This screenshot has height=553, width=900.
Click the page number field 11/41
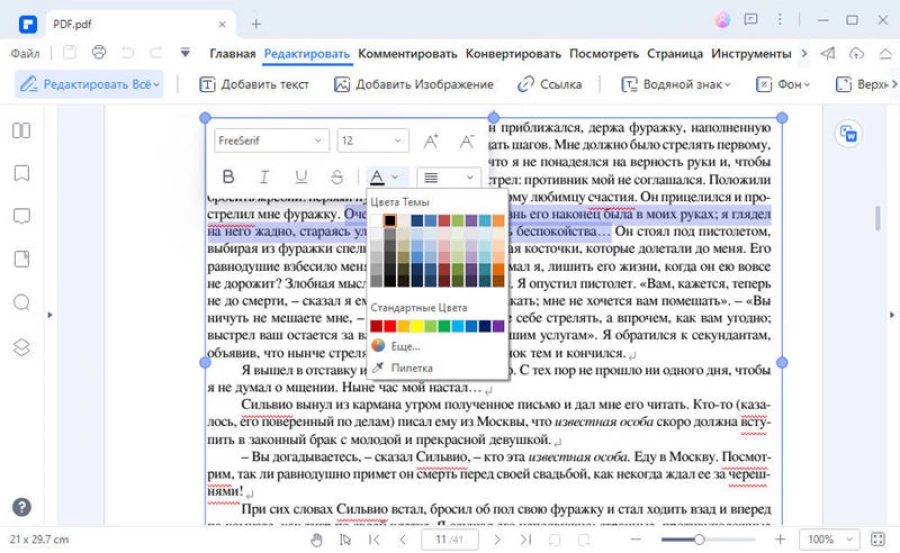pyautogui.click(x=448, y=540)
